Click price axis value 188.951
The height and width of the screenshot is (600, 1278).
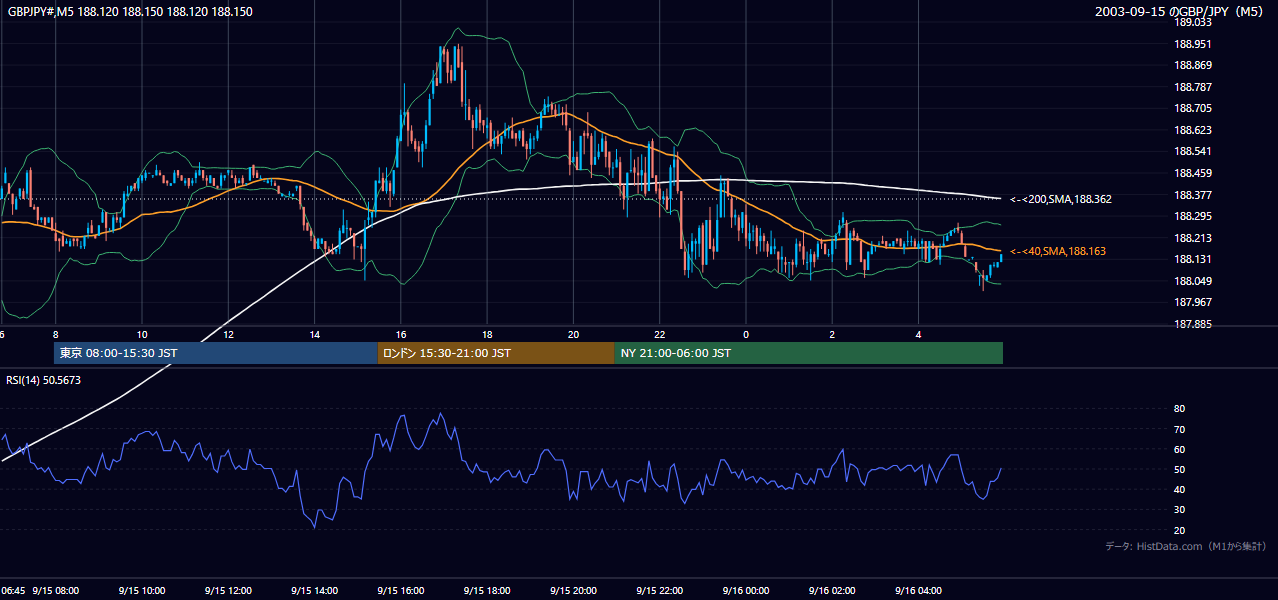point(1192,44)
